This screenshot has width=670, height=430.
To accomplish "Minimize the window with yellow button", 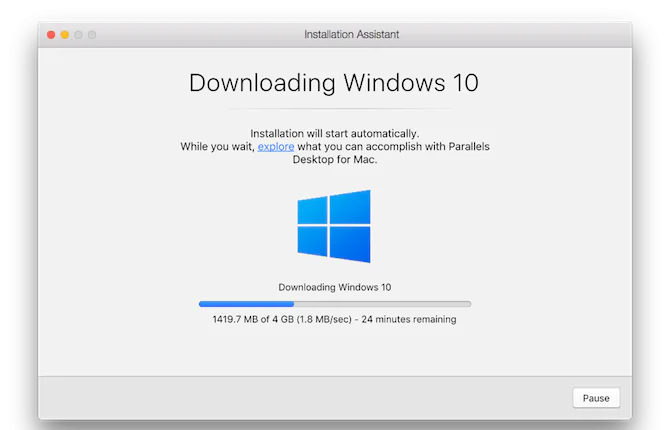I will [65, 35].
